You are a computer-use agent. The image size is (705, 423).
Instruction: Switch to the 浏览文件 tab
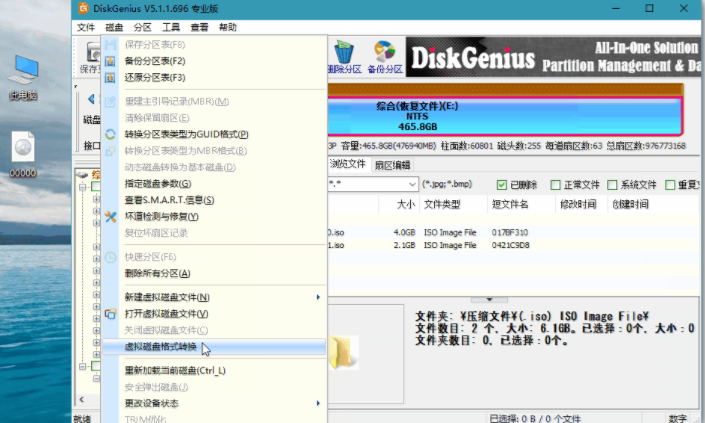[x=348, y=164]
